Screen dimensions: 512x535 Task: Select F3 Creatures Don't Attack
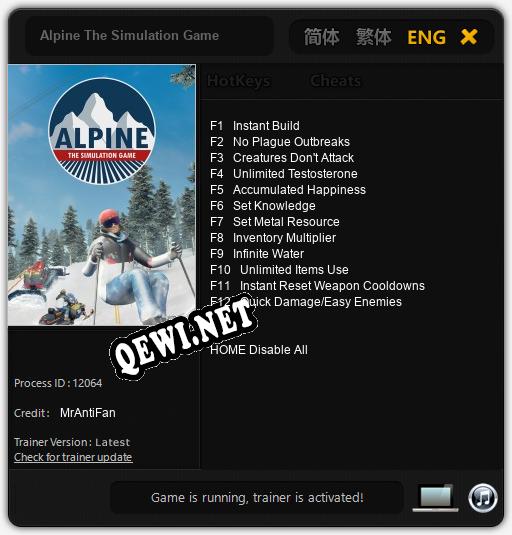click(282, 158)
